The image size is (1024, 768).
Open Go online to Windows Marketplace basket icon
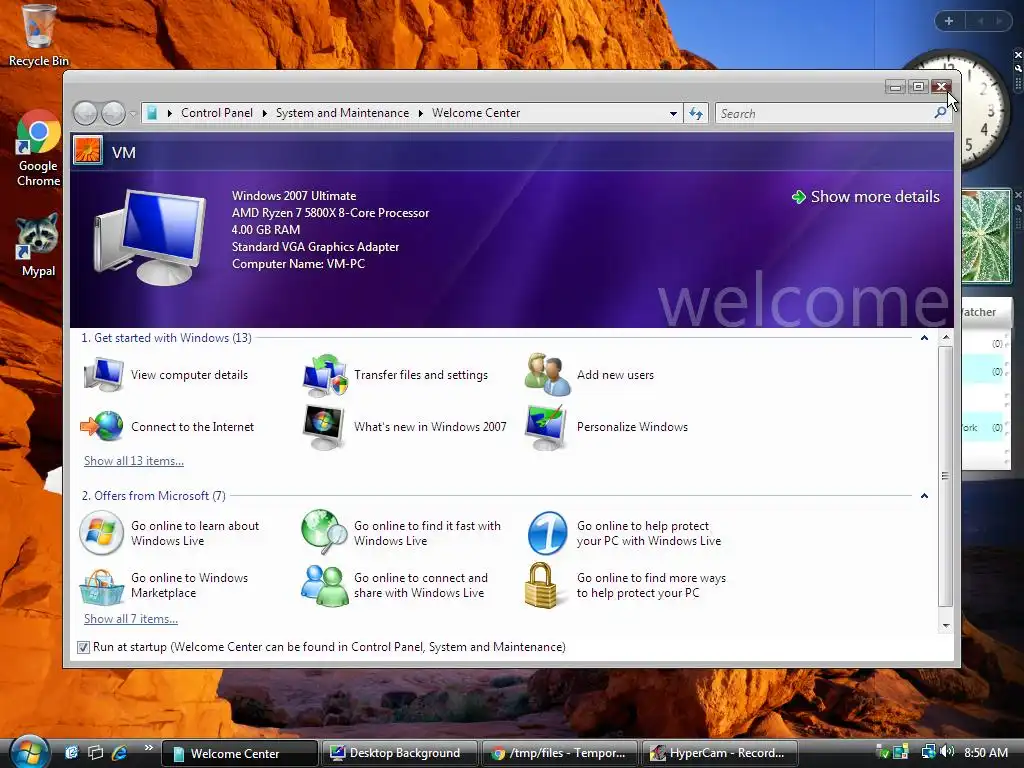(x=101, y=586)
